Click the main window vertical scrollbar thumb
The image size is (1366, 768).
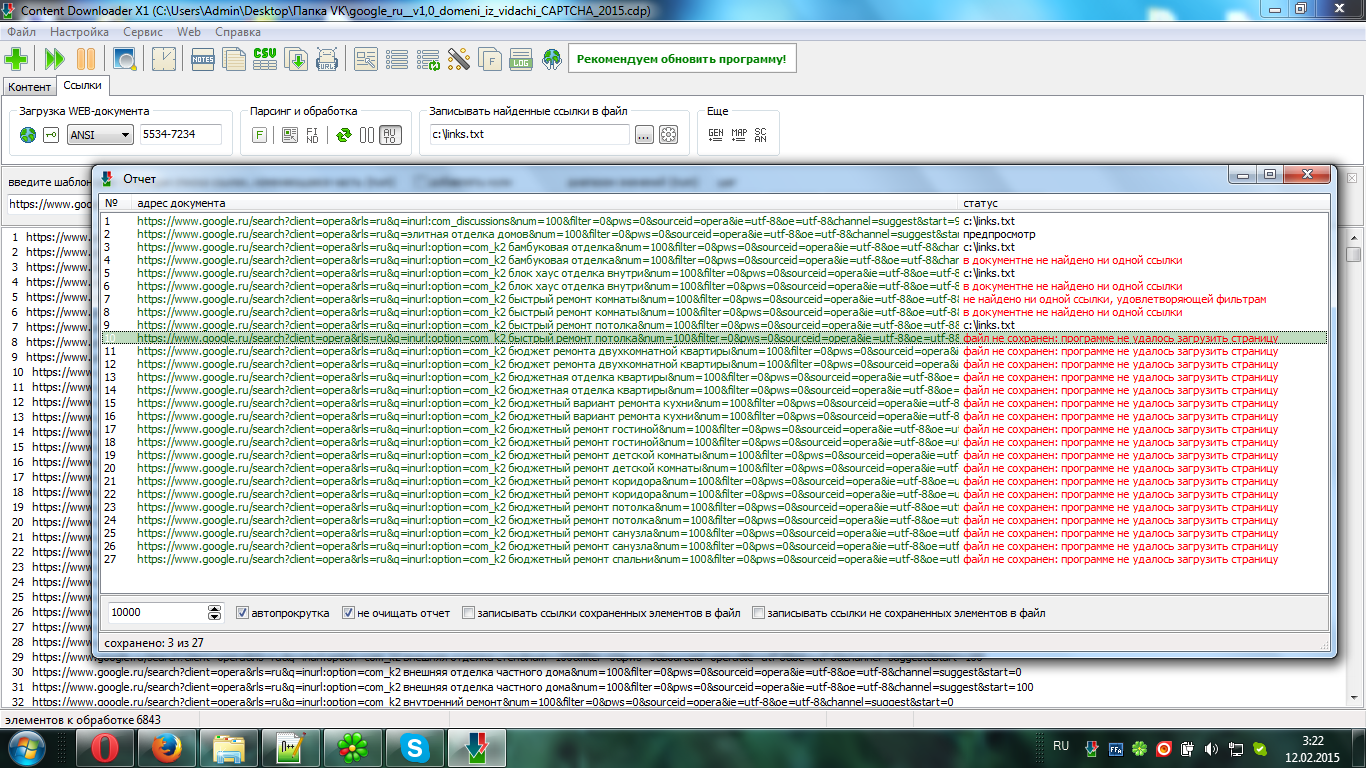(1354, 254)
